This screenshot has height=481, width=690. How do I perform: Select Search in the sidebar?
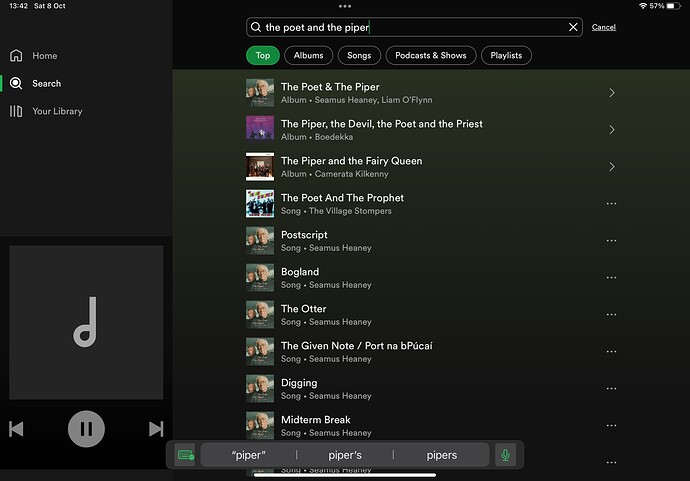pyautogui.click(x=35, y=84)
